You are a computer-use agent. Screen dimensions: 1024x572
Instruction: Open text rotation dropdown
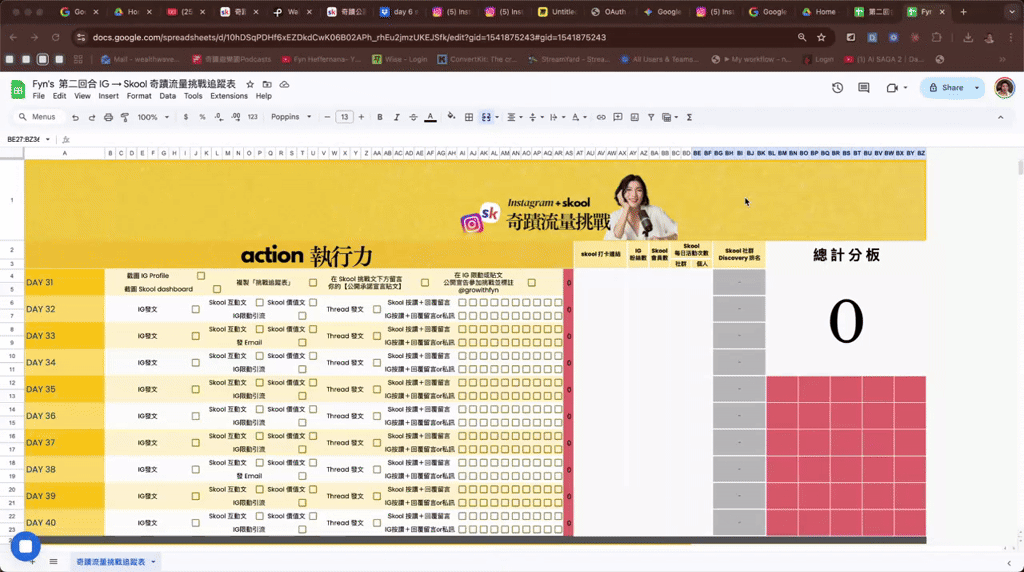pos(578,118)
